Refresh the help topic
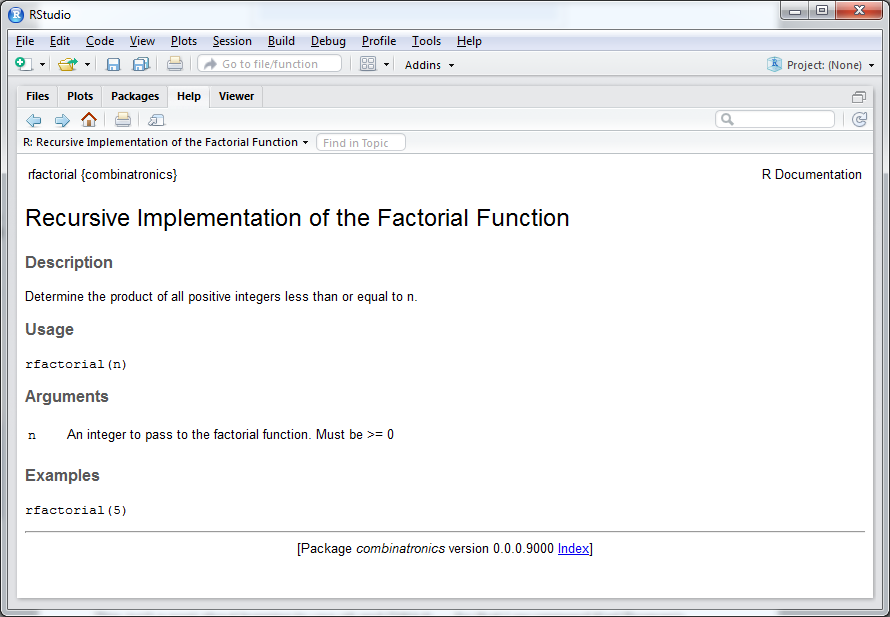890x617 pixels. pos(859,120)
